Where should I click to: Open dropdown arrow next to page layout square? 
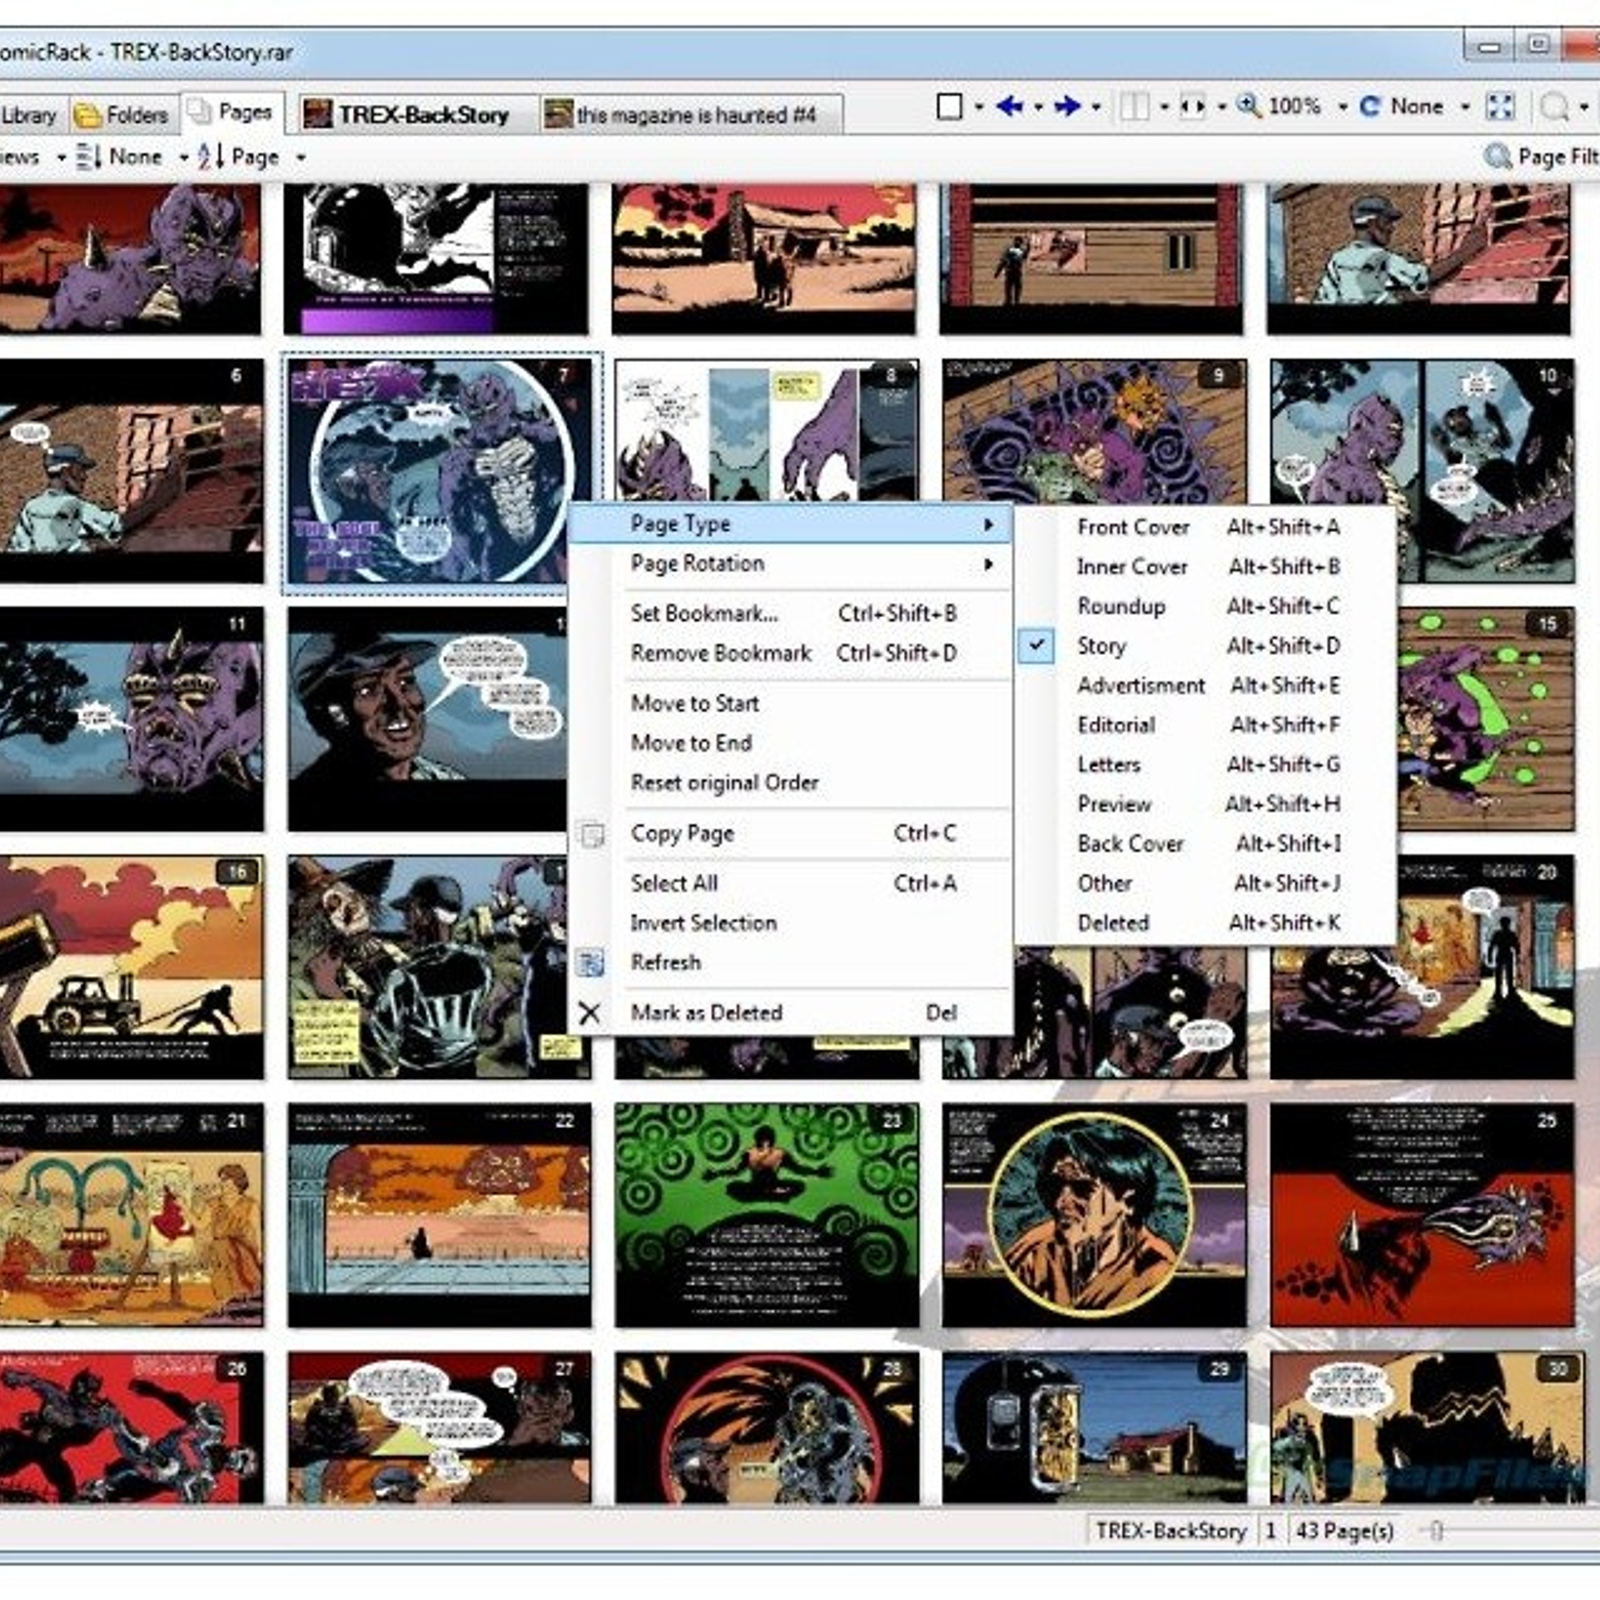pos(979,107)
